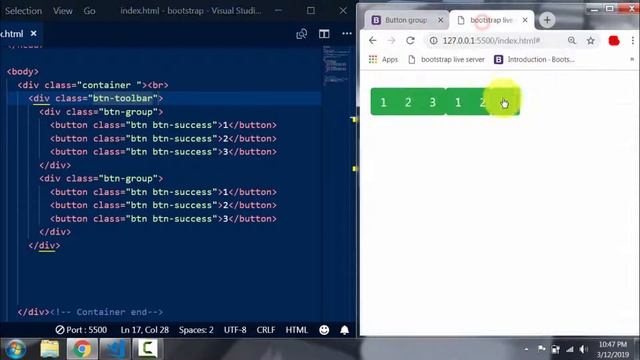Screen dimensions: 640x360
Task: Click the feedback smiley icon
Action: coord(324,330)
